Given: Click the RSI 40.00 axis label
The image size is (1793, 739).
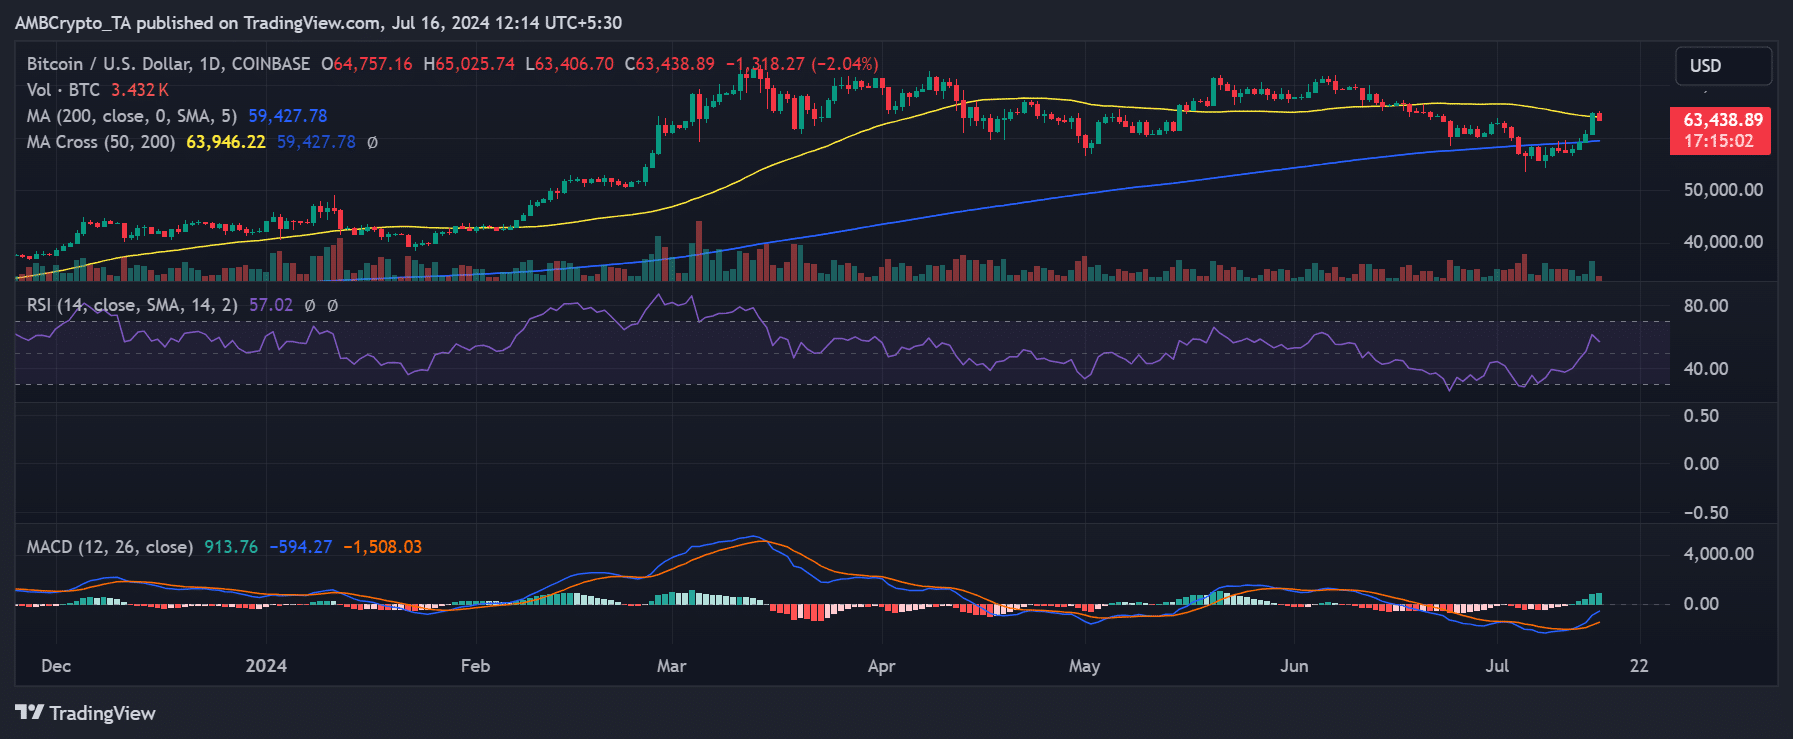Looking at the screenshot, I should [x=1706, y=369].
